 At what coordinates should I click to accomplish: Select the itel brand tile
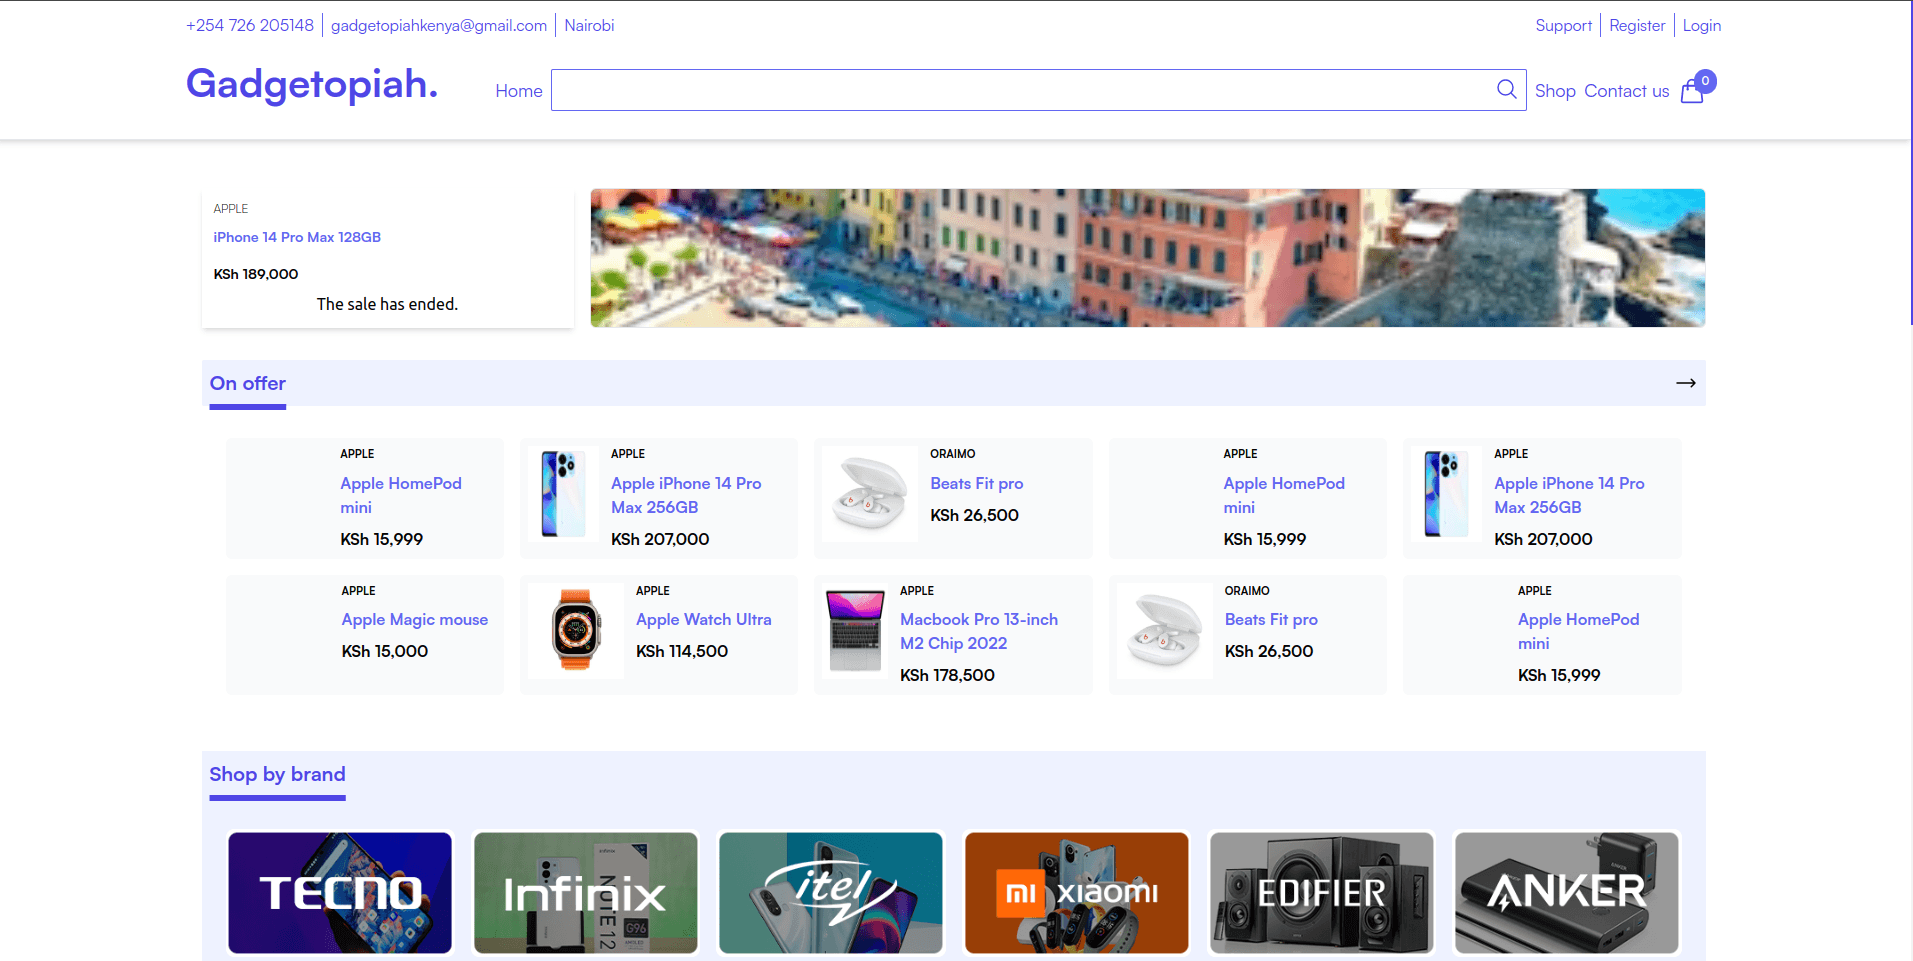point(831,893)
